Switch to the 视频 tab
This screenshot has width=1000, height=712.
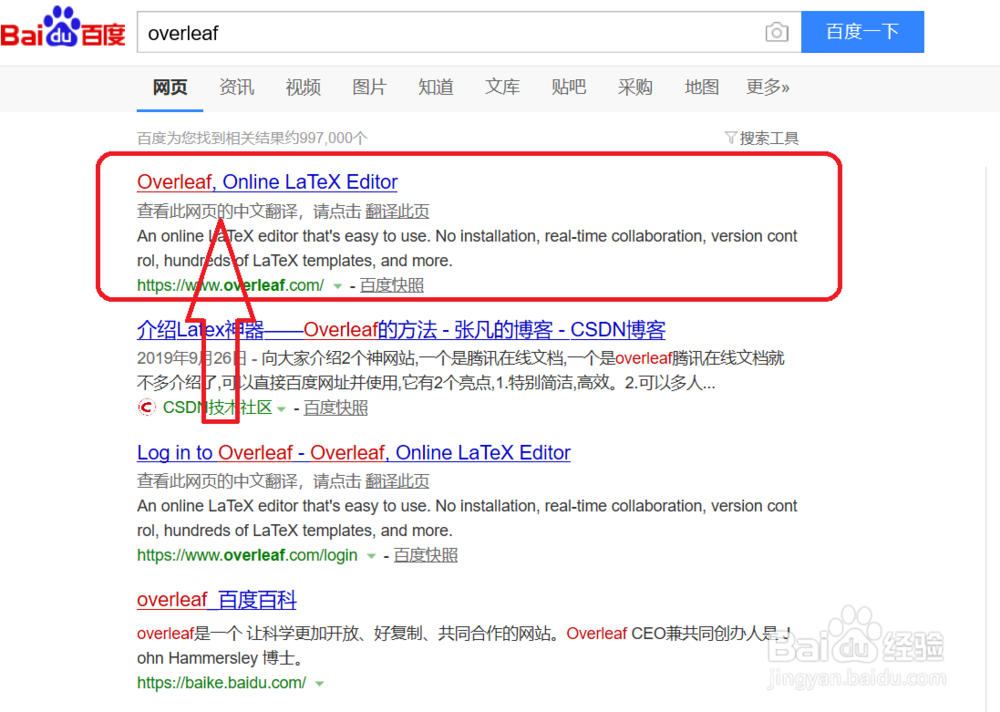pyautogui.click(x=303, y=87)
